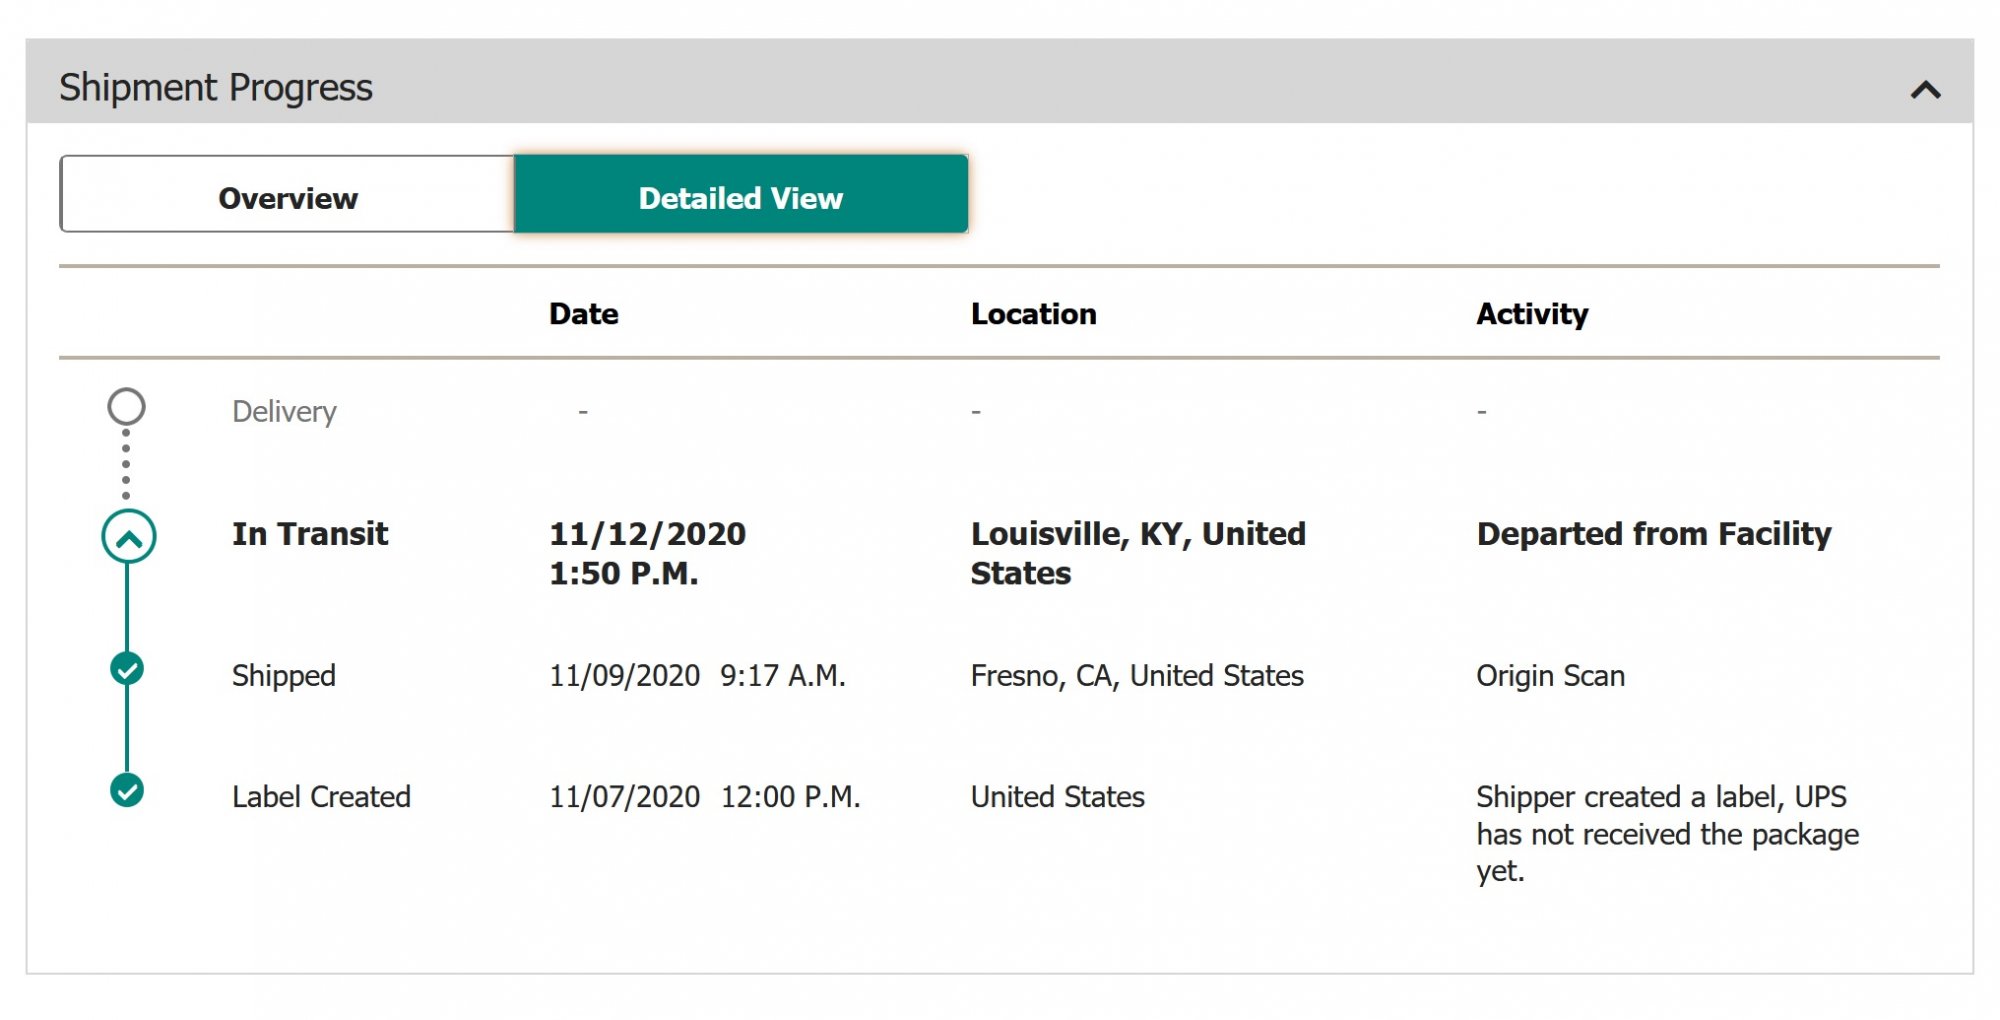Click the Shipped checkmark icon
The height and width of the screenshot is (1020, 2000).
(x=127, y=669)
